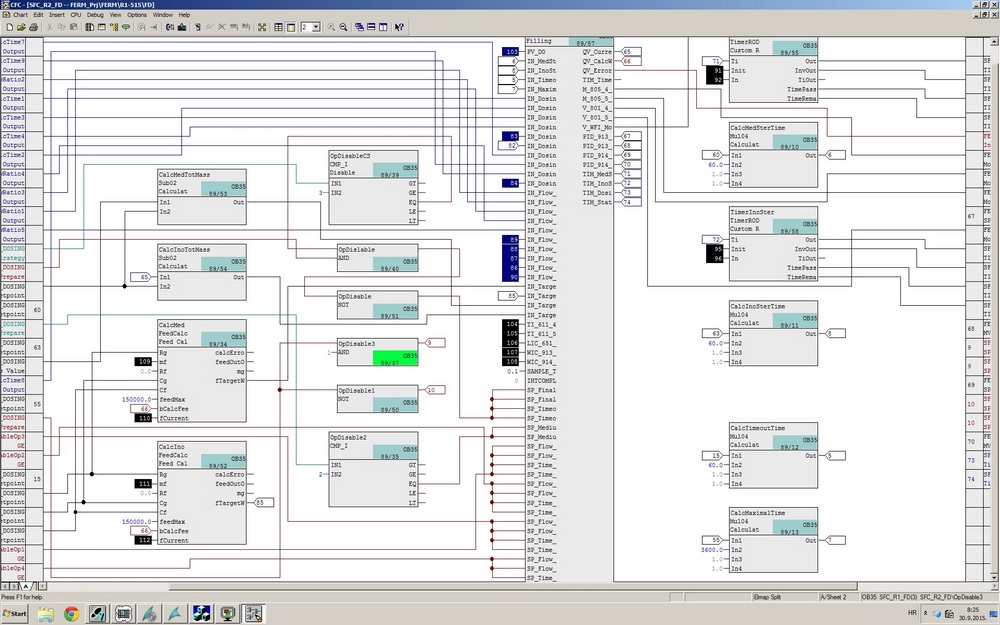Click the Zoom in magnifier icon
This screenshot has height=625, width=1000.
click(331, 27)
